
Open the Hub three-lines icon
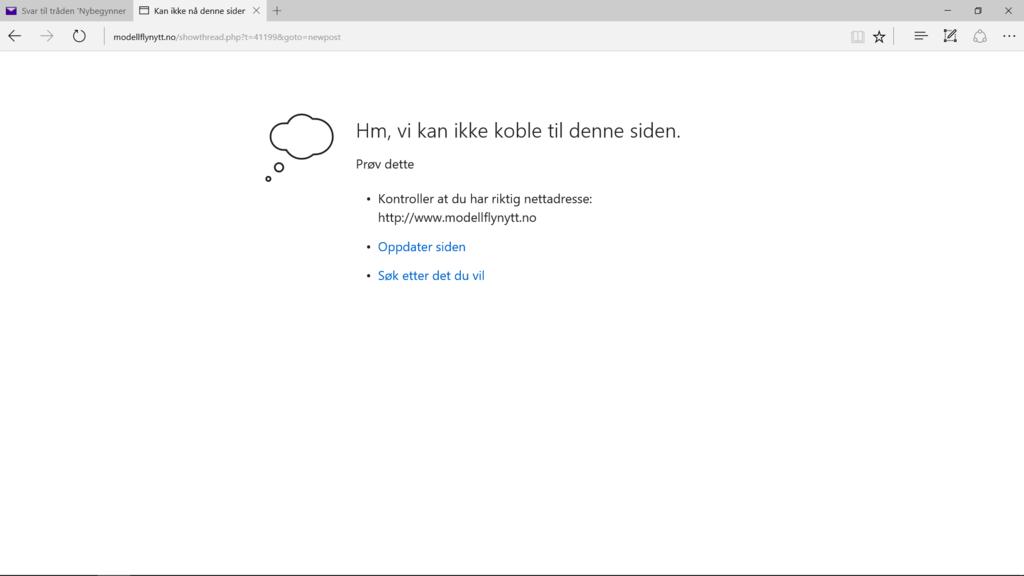[x=921, y=36]
